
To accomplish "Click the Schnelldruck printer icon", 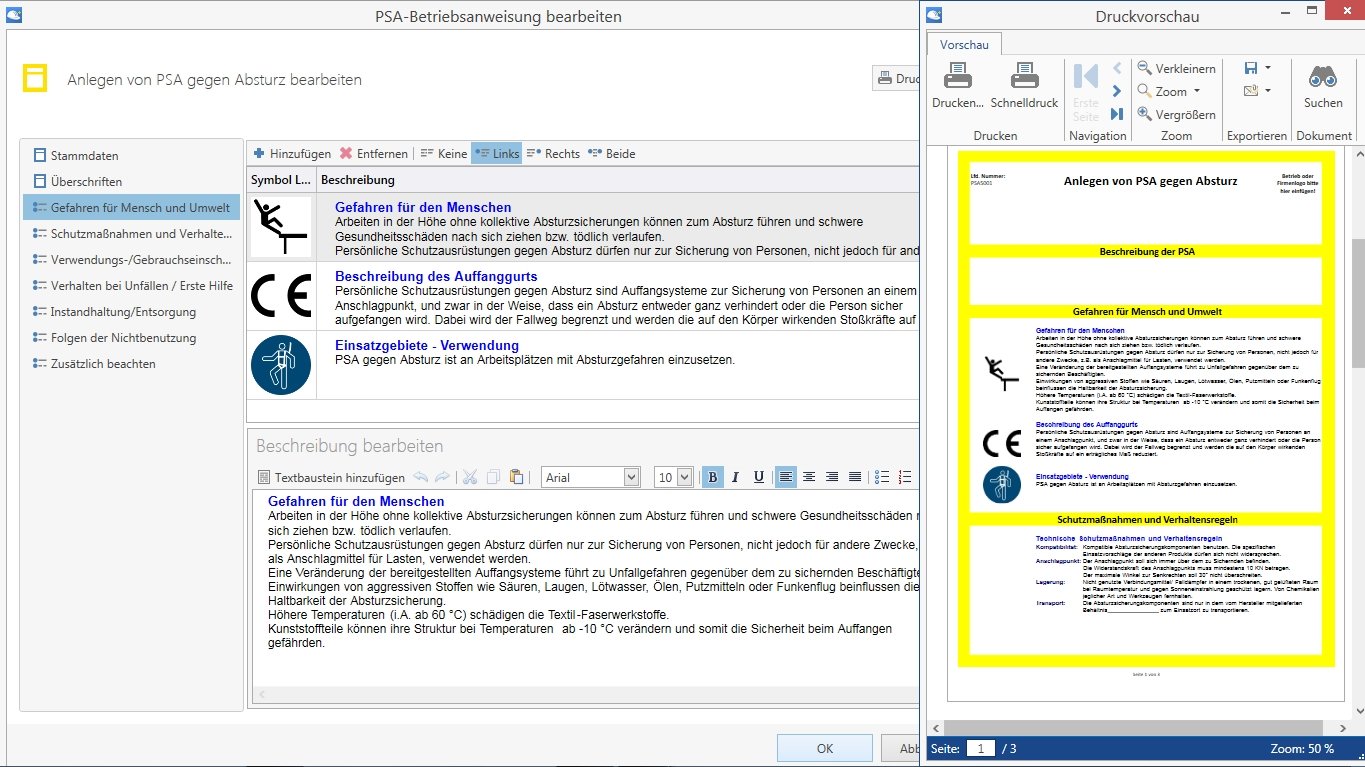I will pyautogui.click(x=1024, y=78).
